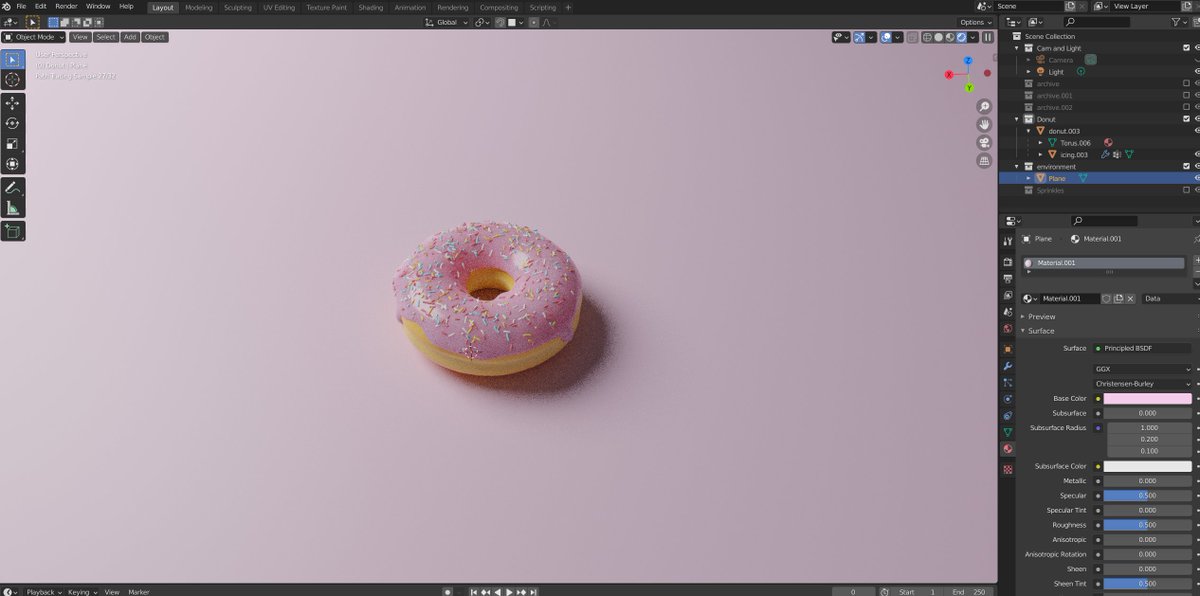
Task: Select the icing.003 object in outliner
Action: [1066, 155]
